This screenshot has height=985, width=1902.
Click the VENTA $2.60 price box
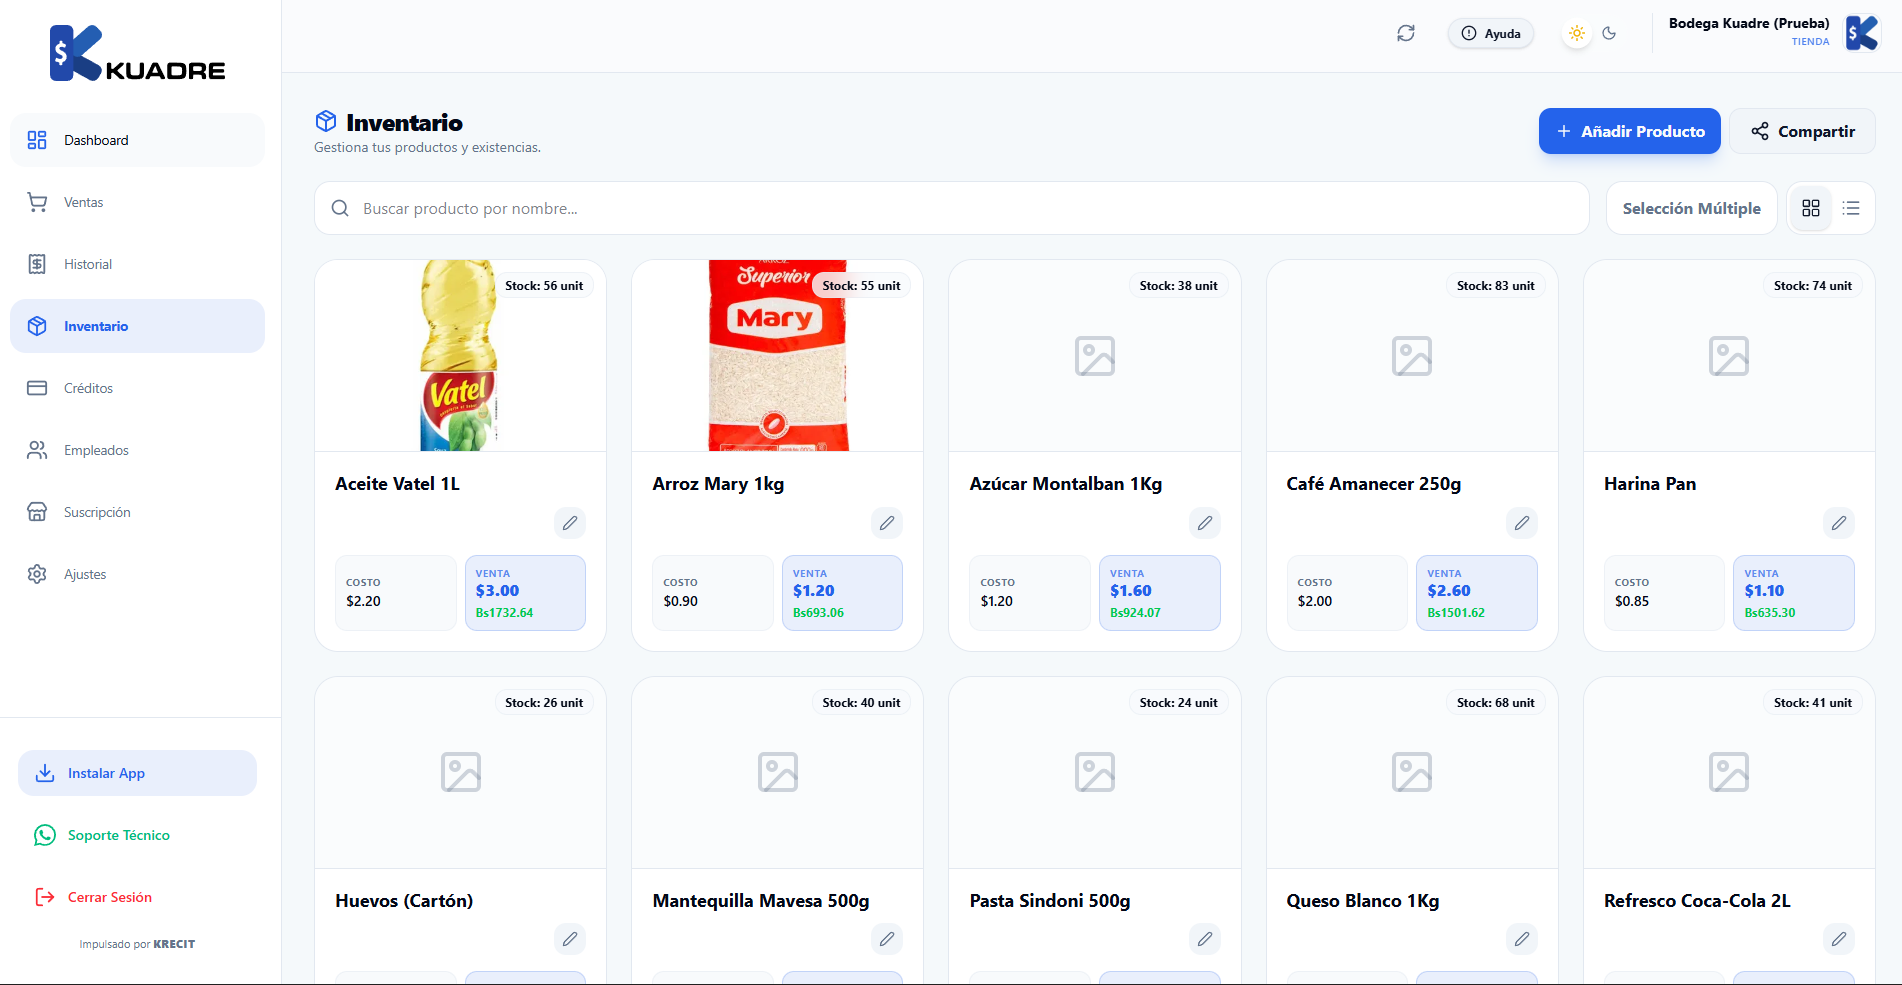click(1477, 593)
